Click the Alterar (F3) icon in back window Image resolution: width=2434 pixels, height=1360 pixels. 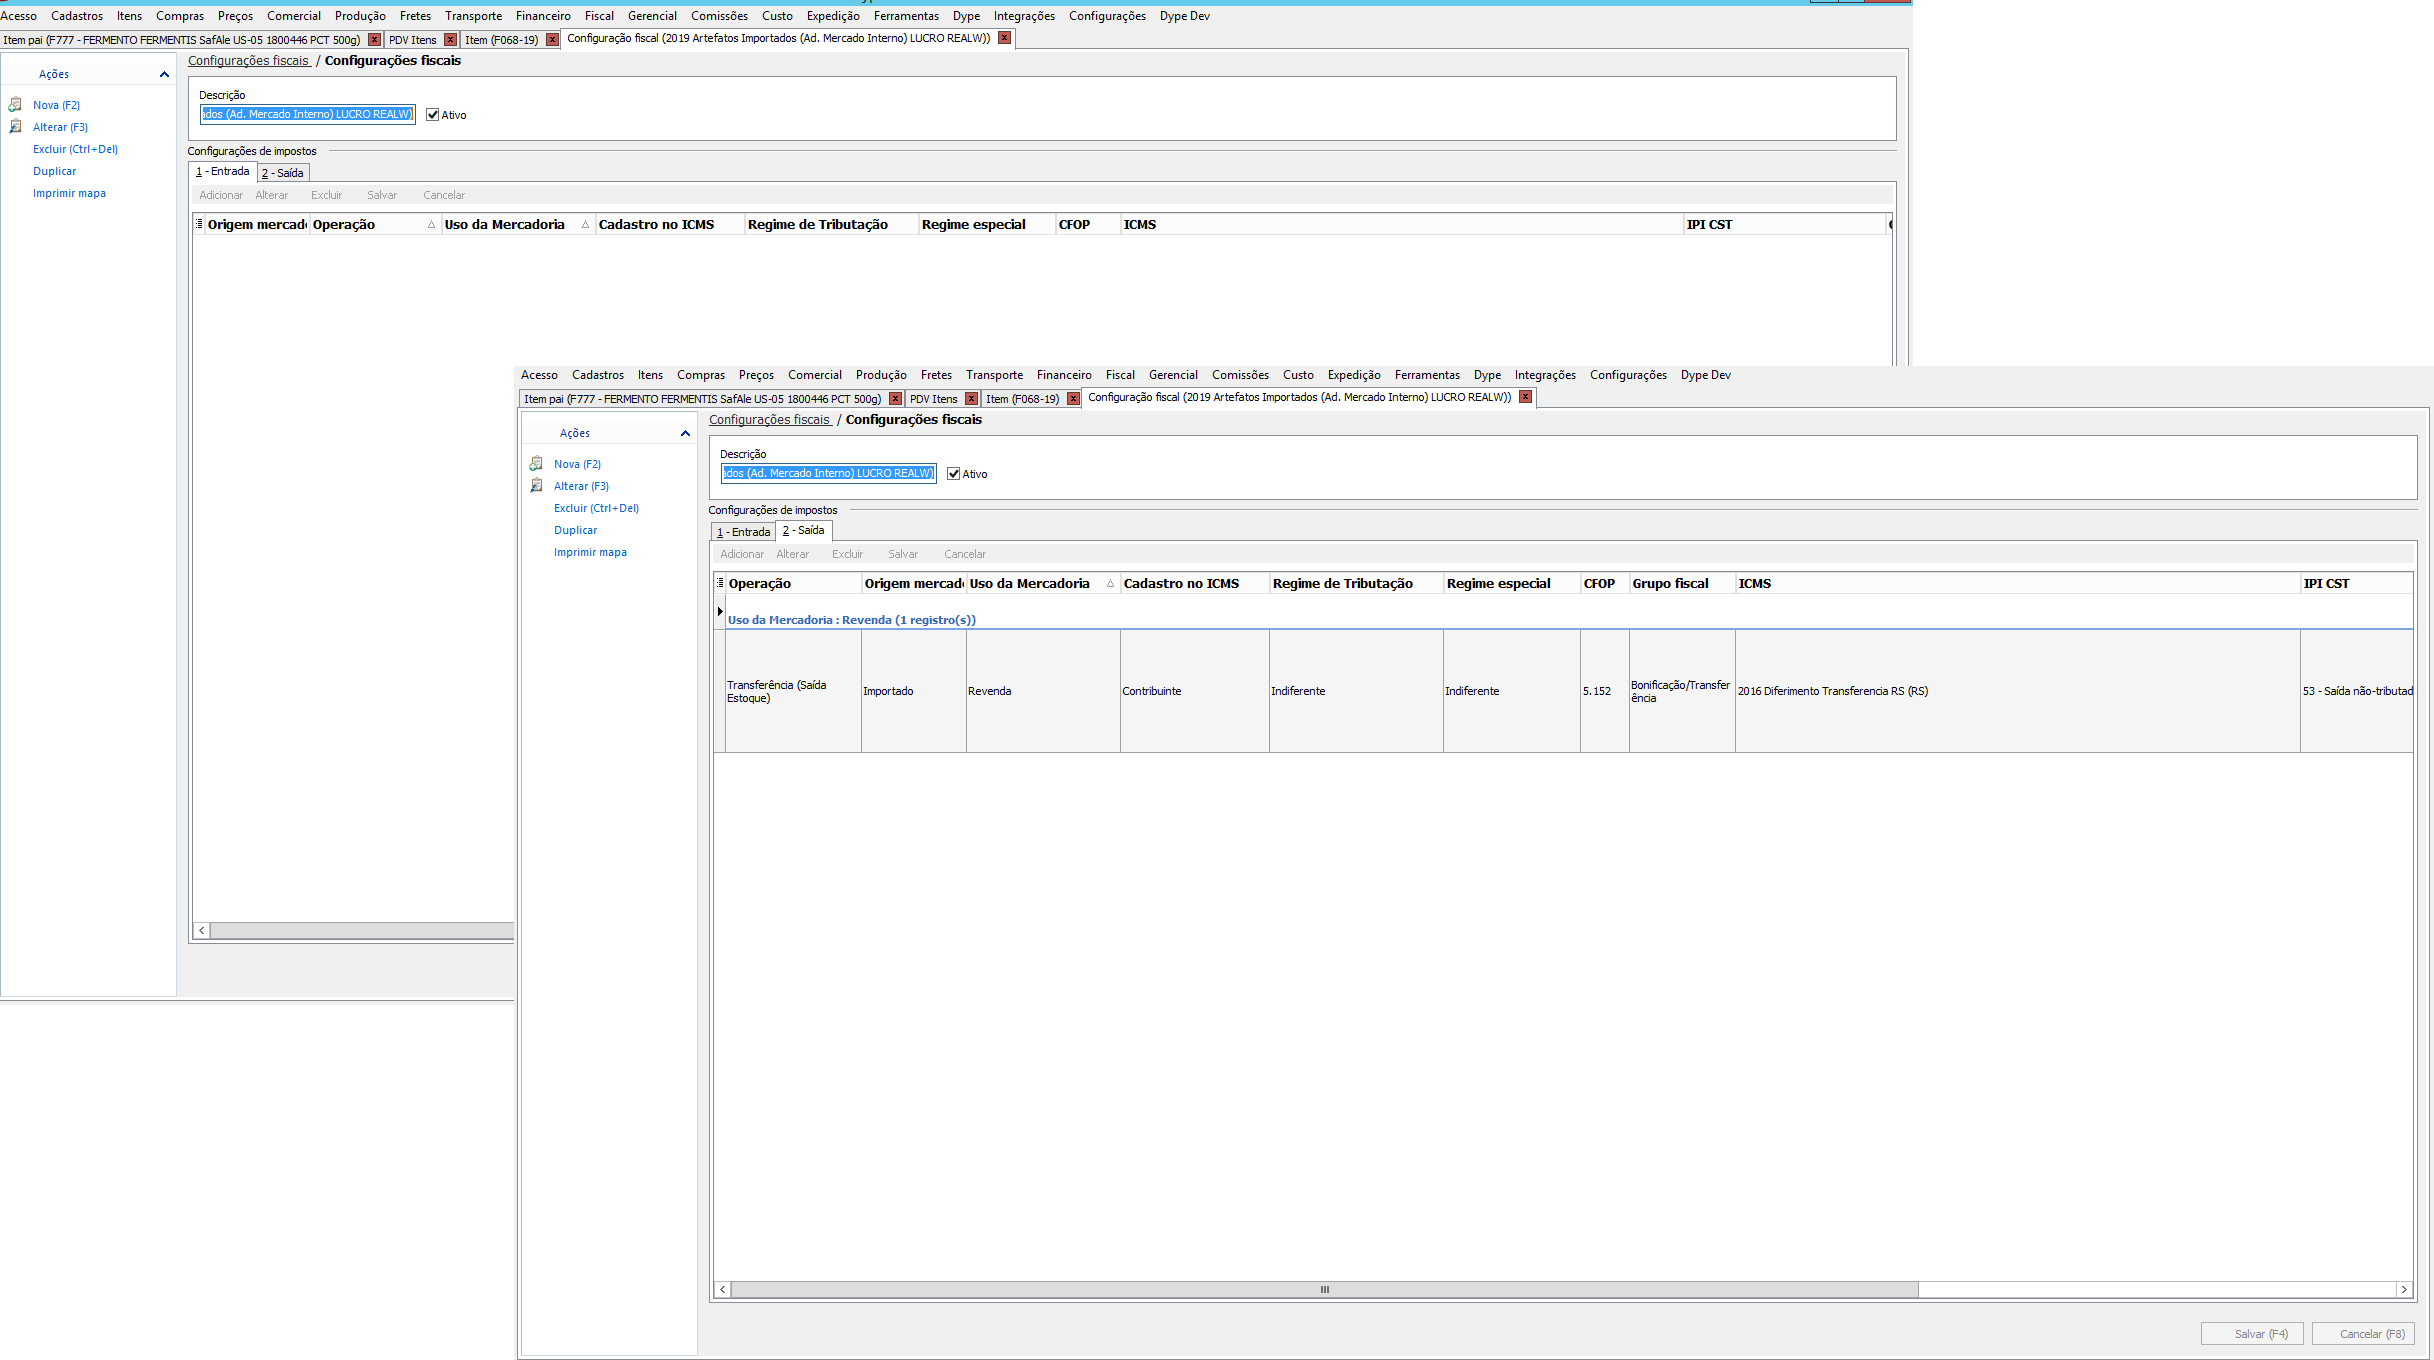[x=16, y=126]
